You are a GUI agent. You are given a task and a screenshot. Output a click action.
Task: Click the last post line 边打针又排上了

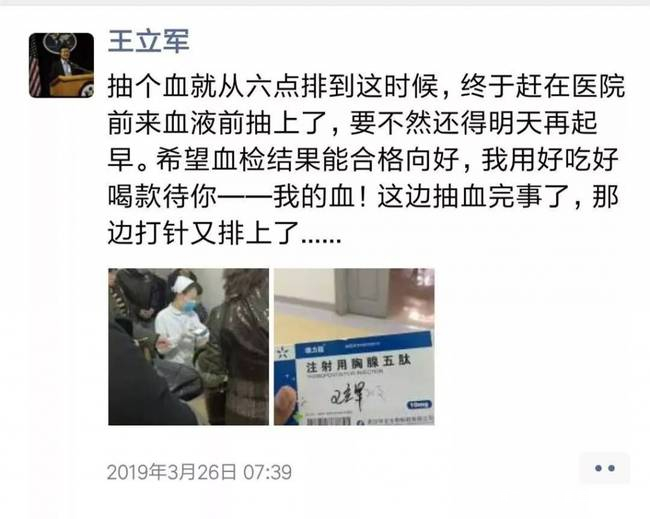tap(225, 233)
